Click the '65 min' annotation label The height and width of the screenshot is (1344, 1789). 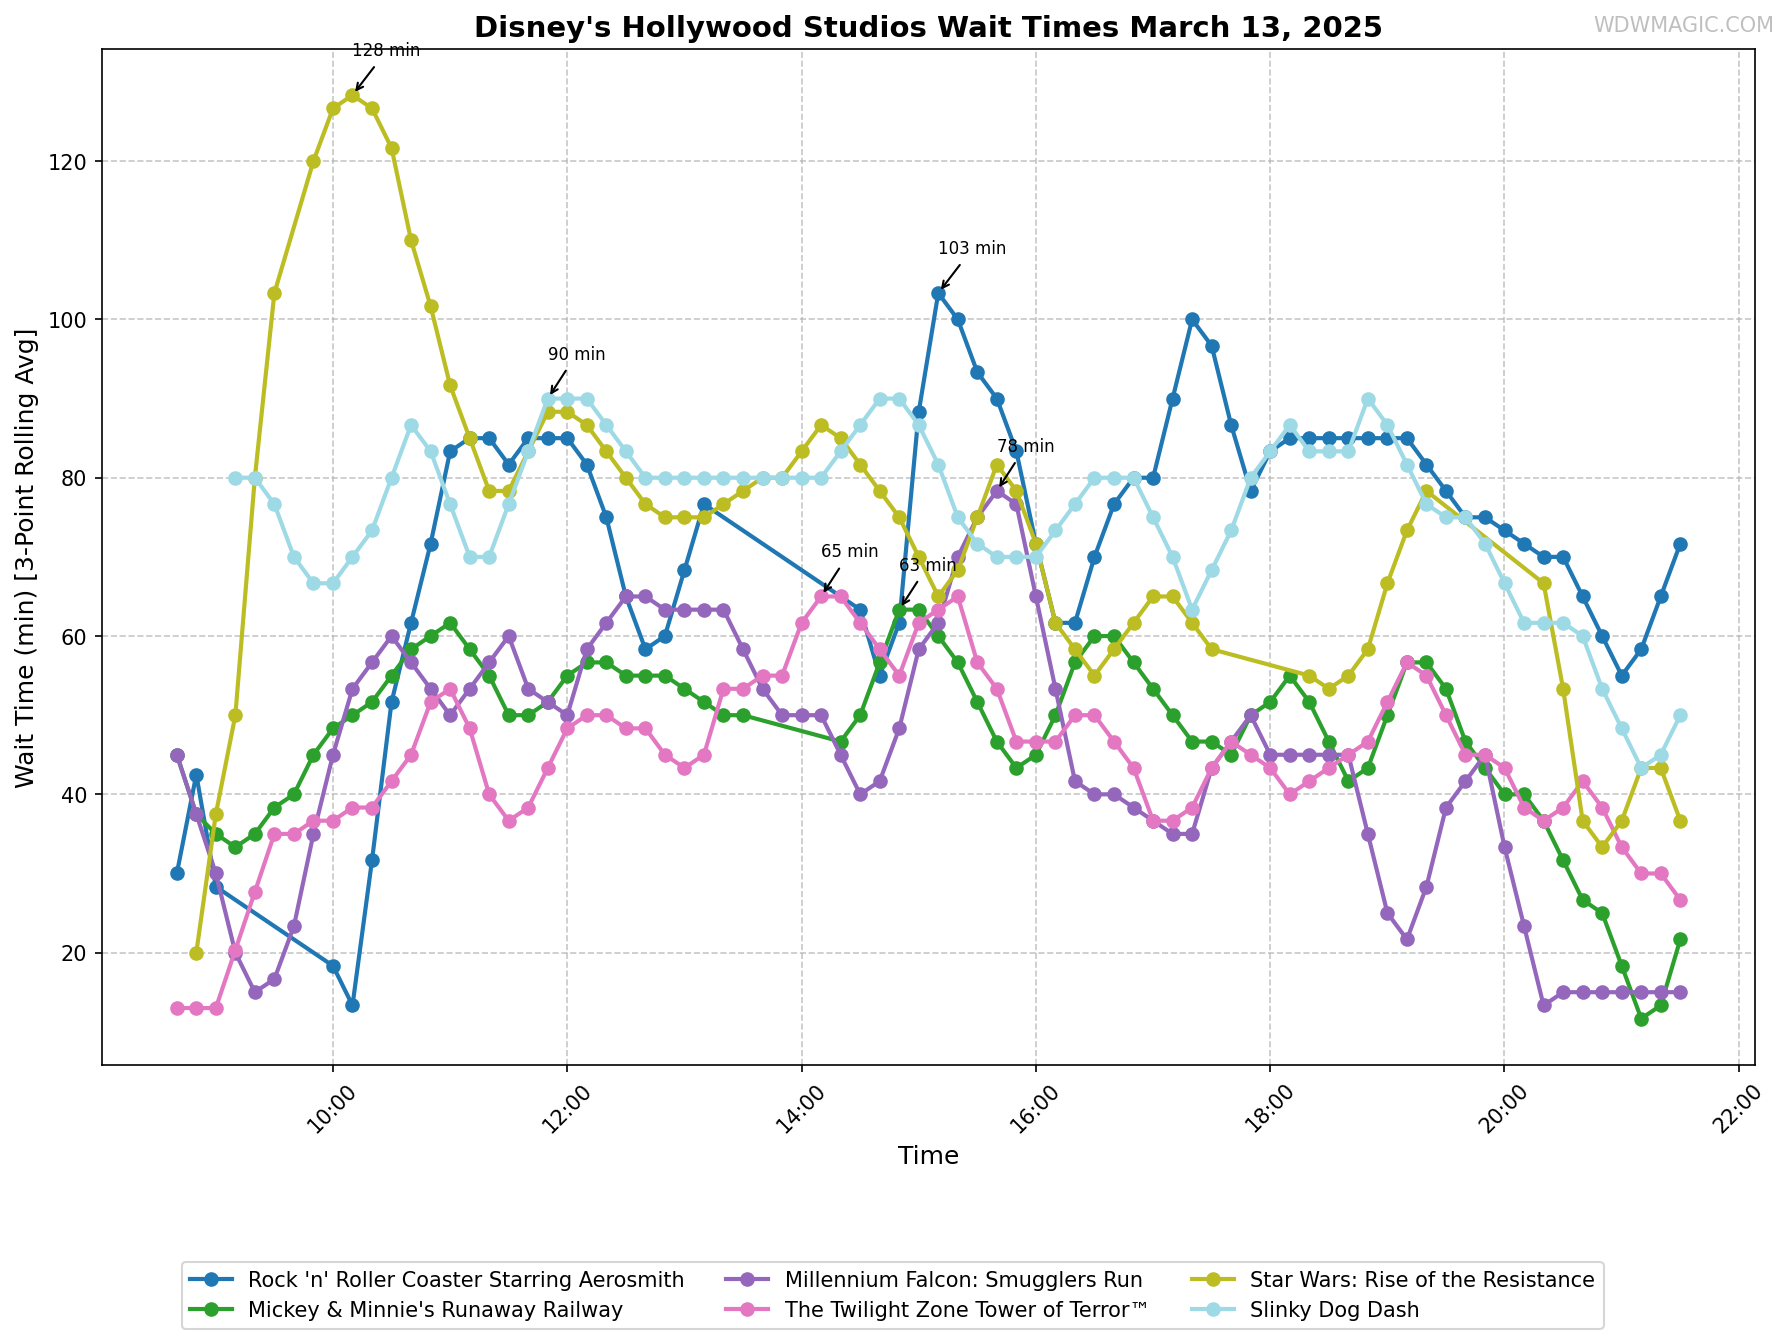tap(850, 552)
